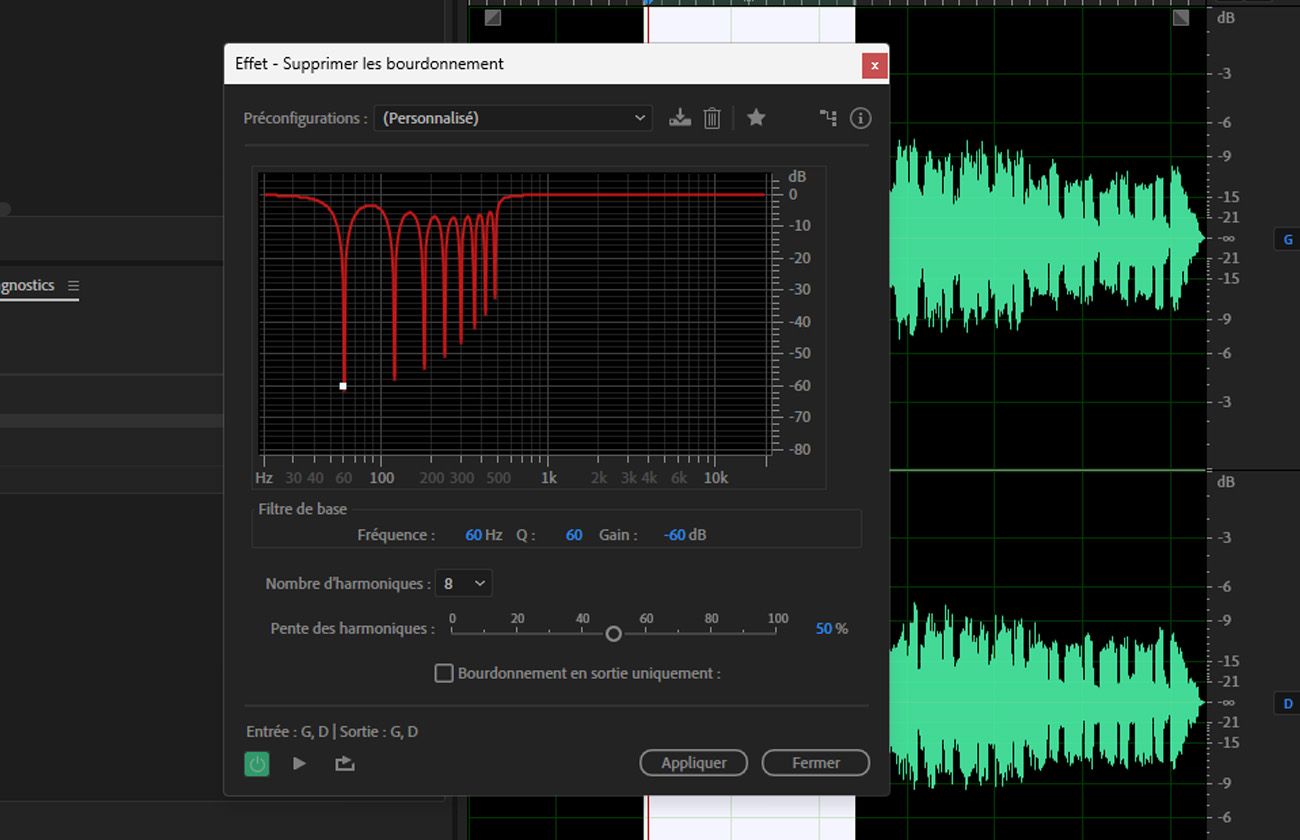Image resolution: width=1300 pixels, height=840 pixels.
Task: Delete the preset with the trash icon
Action: point(712,118)
